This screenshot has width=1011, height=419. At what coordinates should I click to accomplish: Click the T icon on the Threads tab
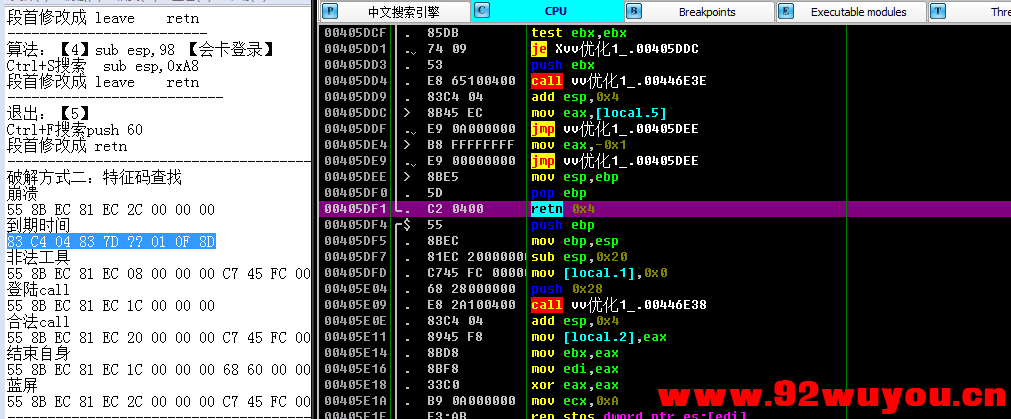tap(938, 11)
